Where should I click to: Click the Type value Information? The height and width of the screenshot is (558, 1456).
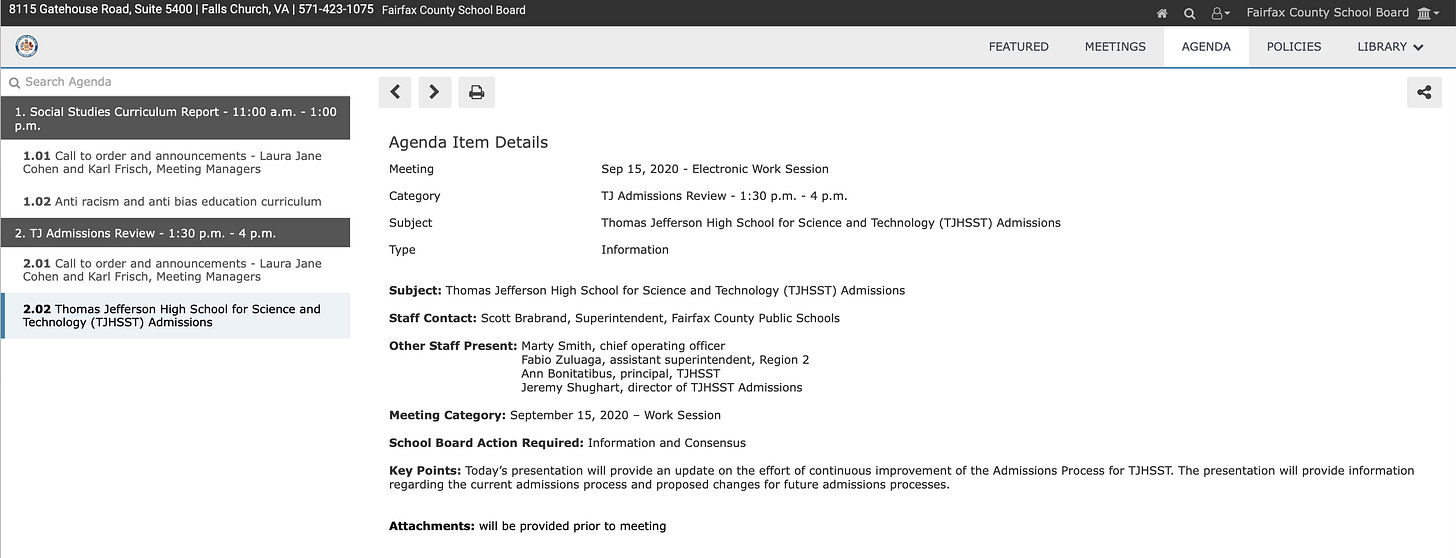coord(635,250)
